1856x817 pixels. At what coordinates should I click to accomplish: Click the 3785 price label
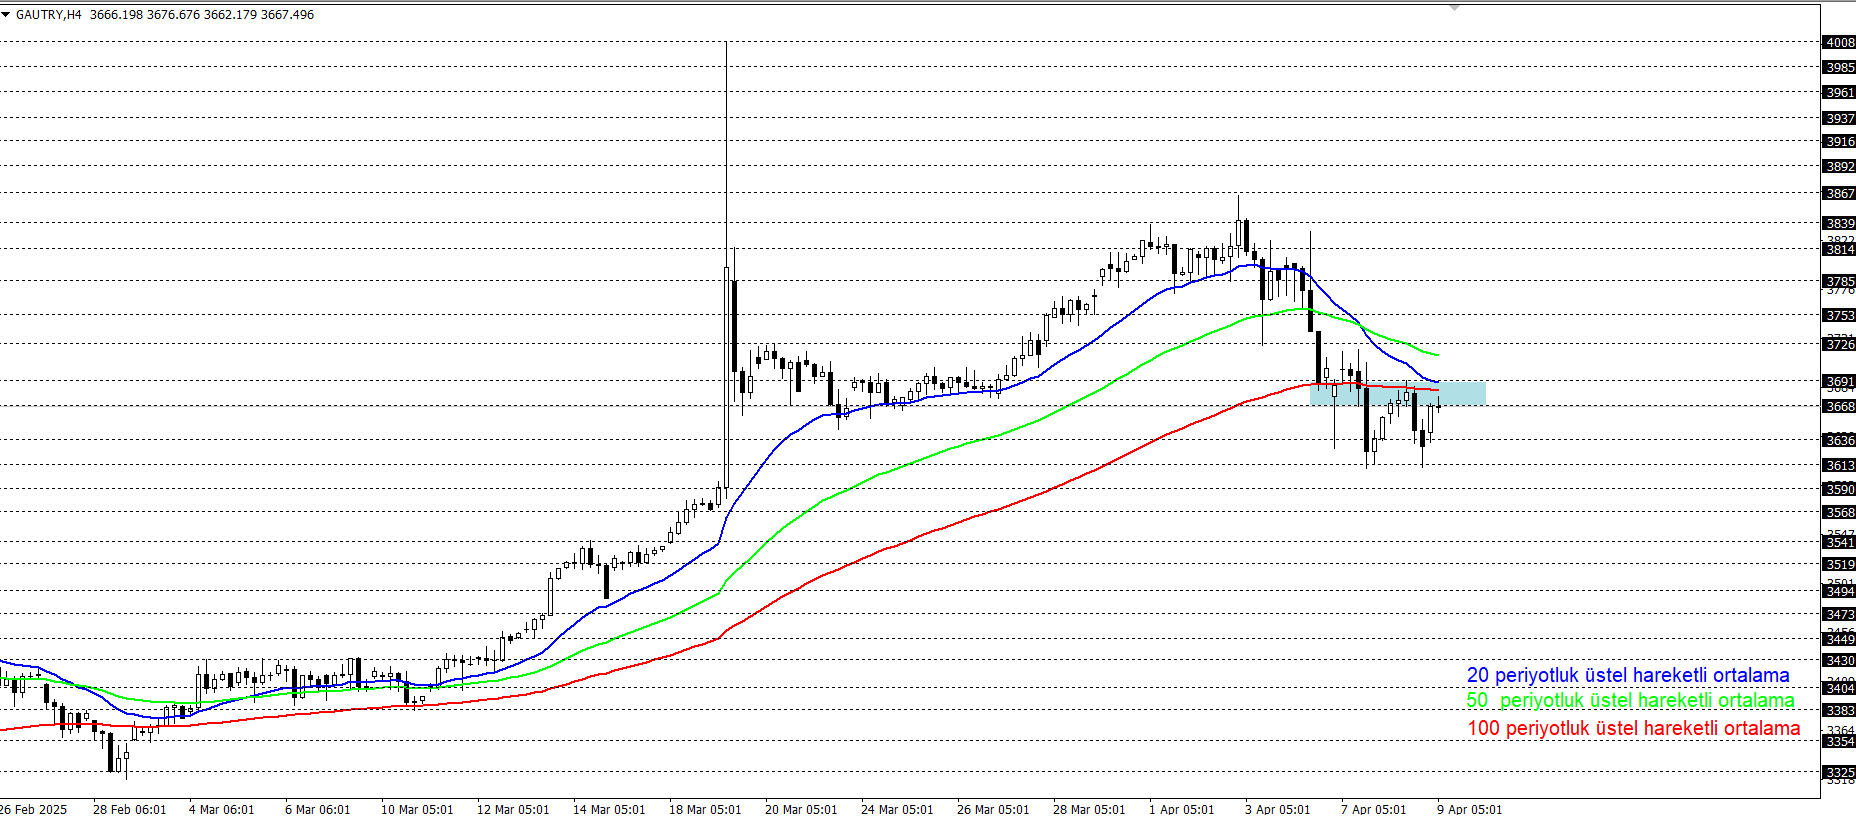[x=1840, y=281]
